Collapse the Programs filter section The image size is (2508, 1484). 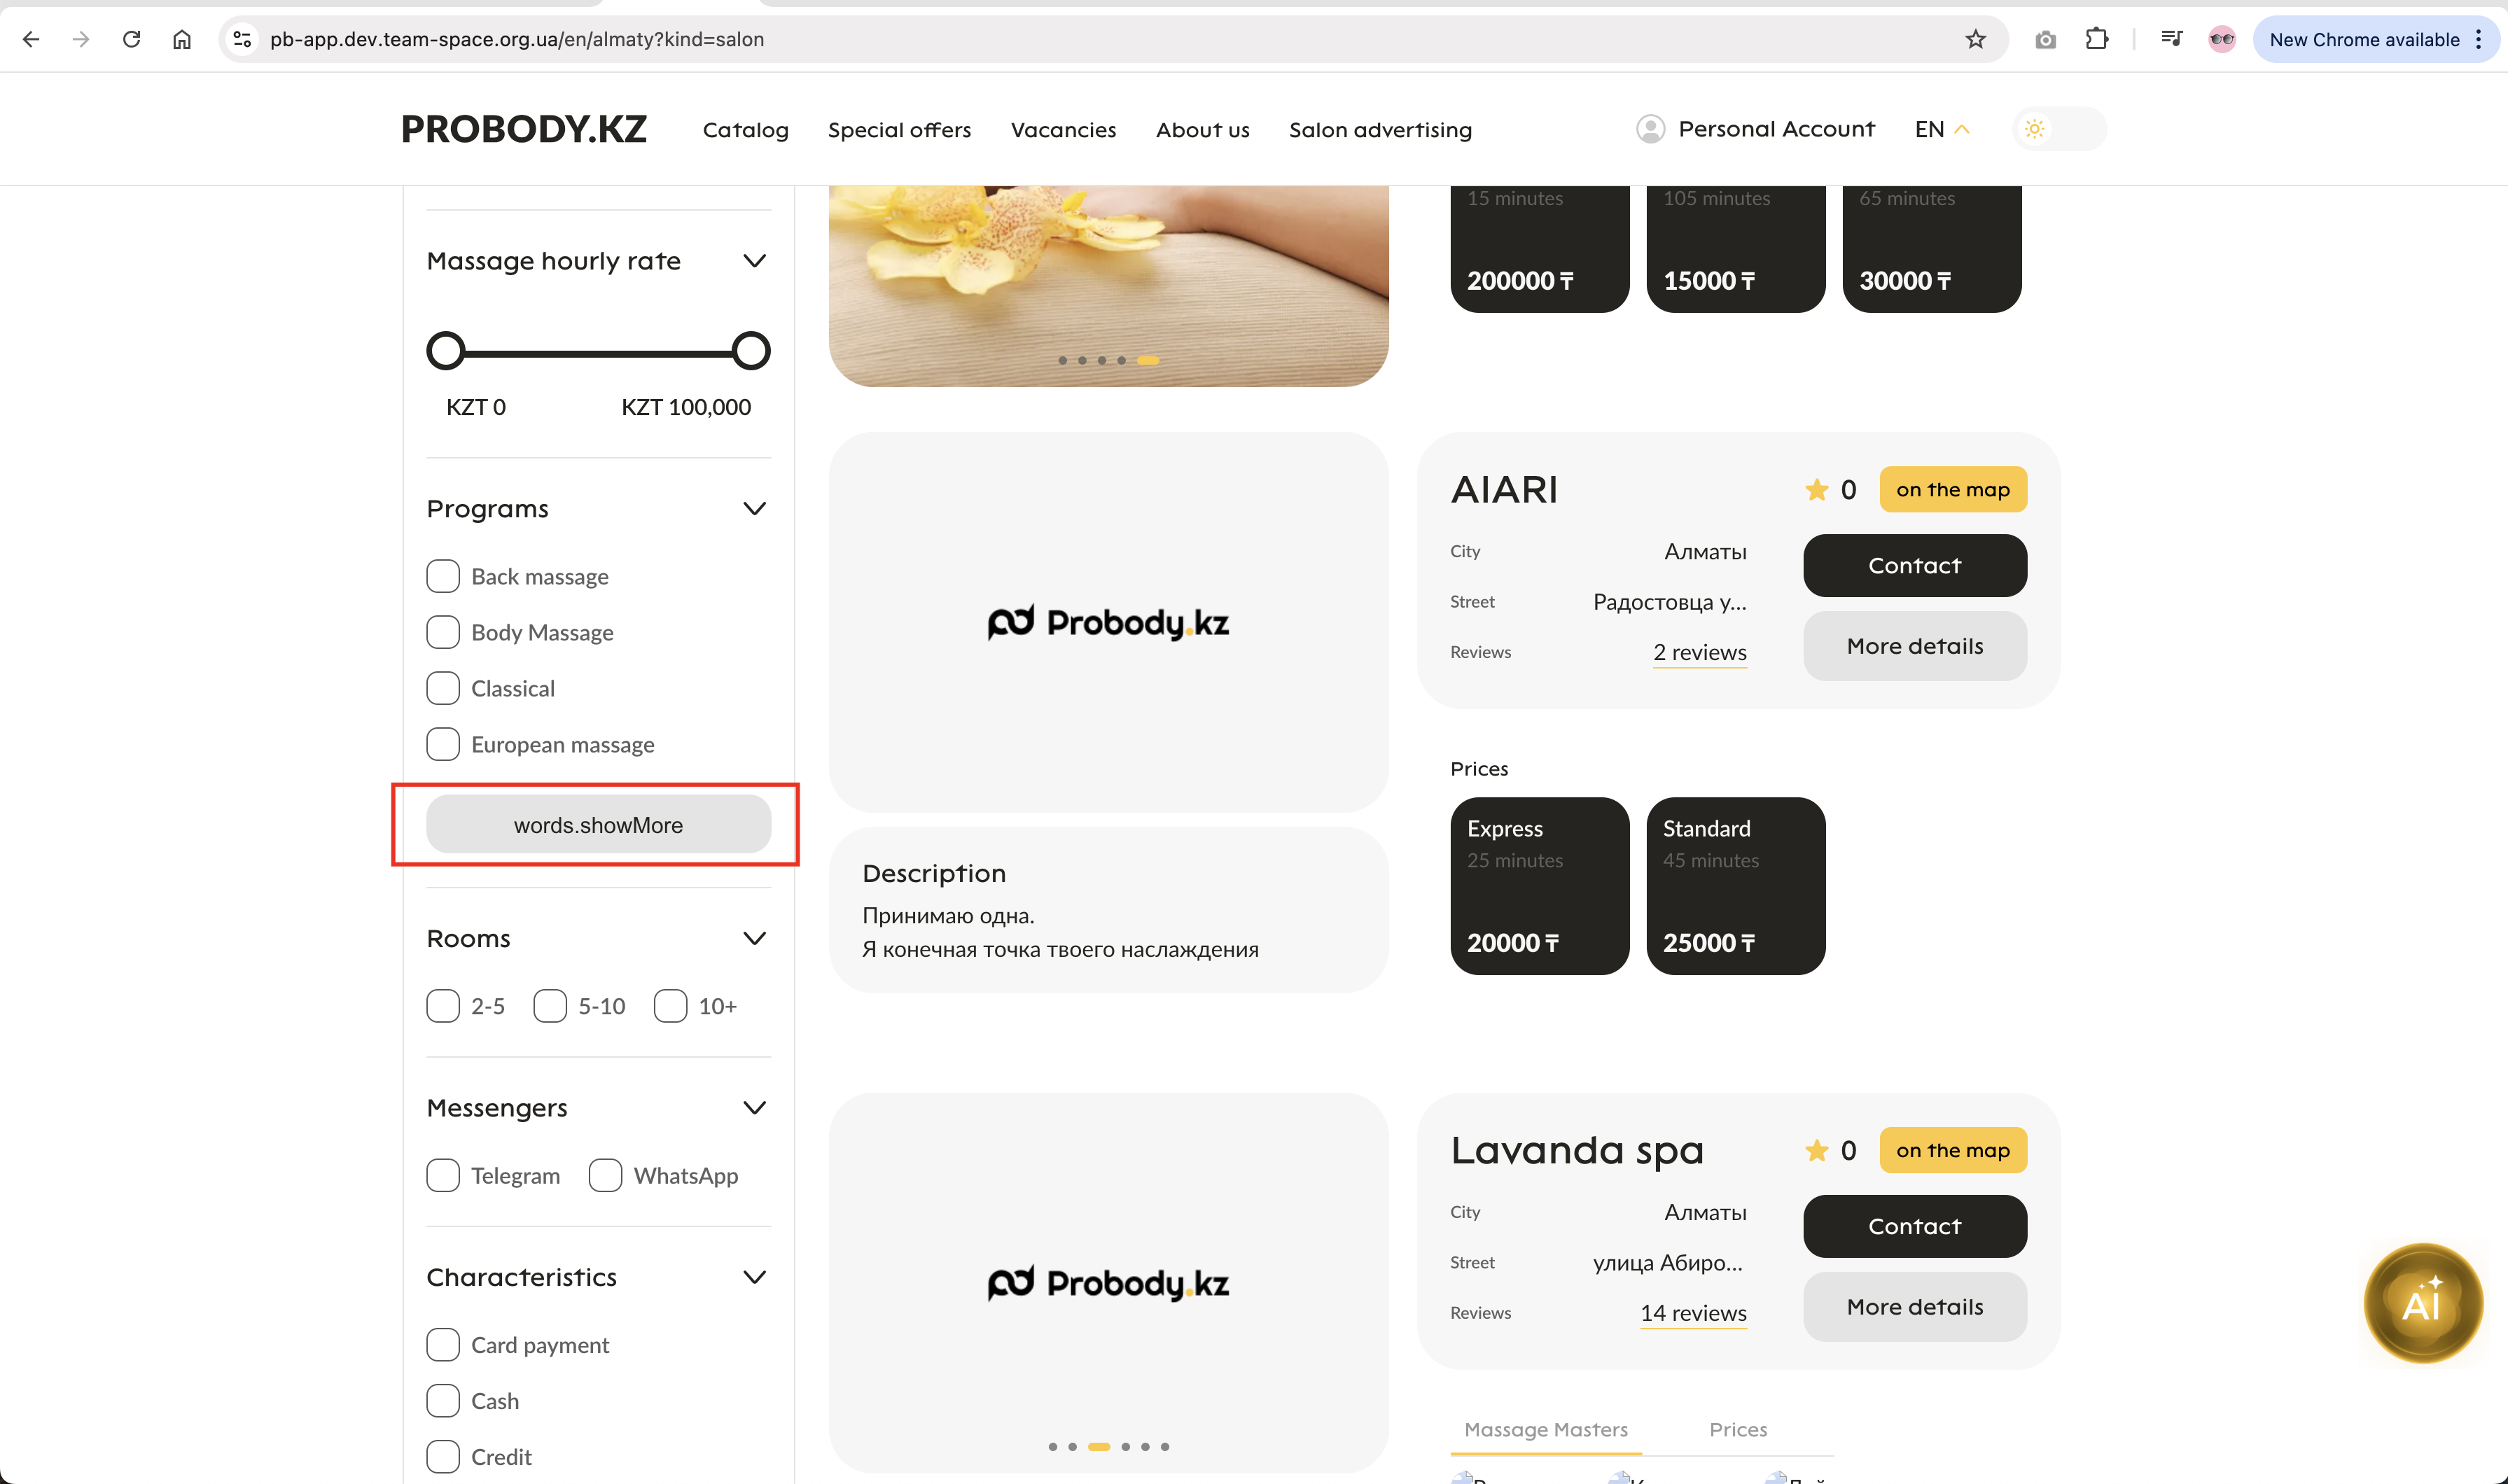[x=754, y=509]
